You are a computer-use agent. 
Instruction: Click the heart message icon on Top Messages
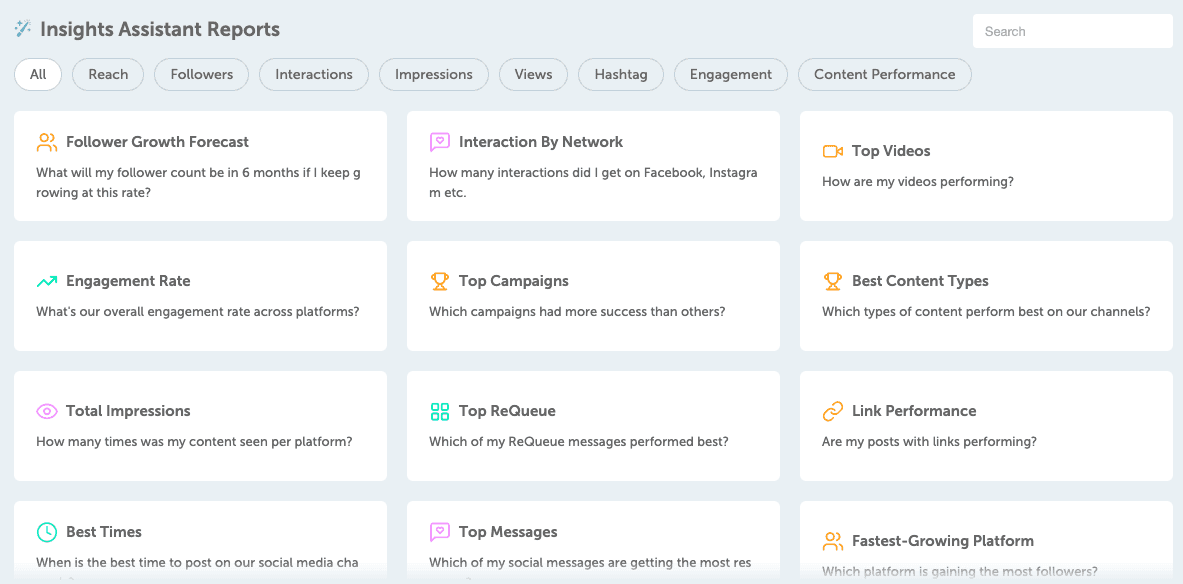point(440,532)
